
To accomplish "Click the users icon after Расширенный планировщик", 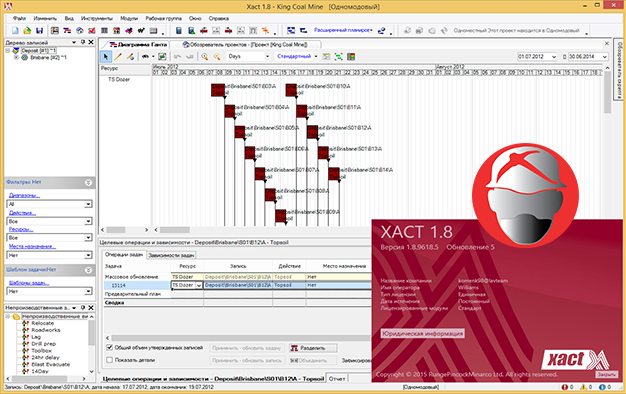I will point(382,30).
